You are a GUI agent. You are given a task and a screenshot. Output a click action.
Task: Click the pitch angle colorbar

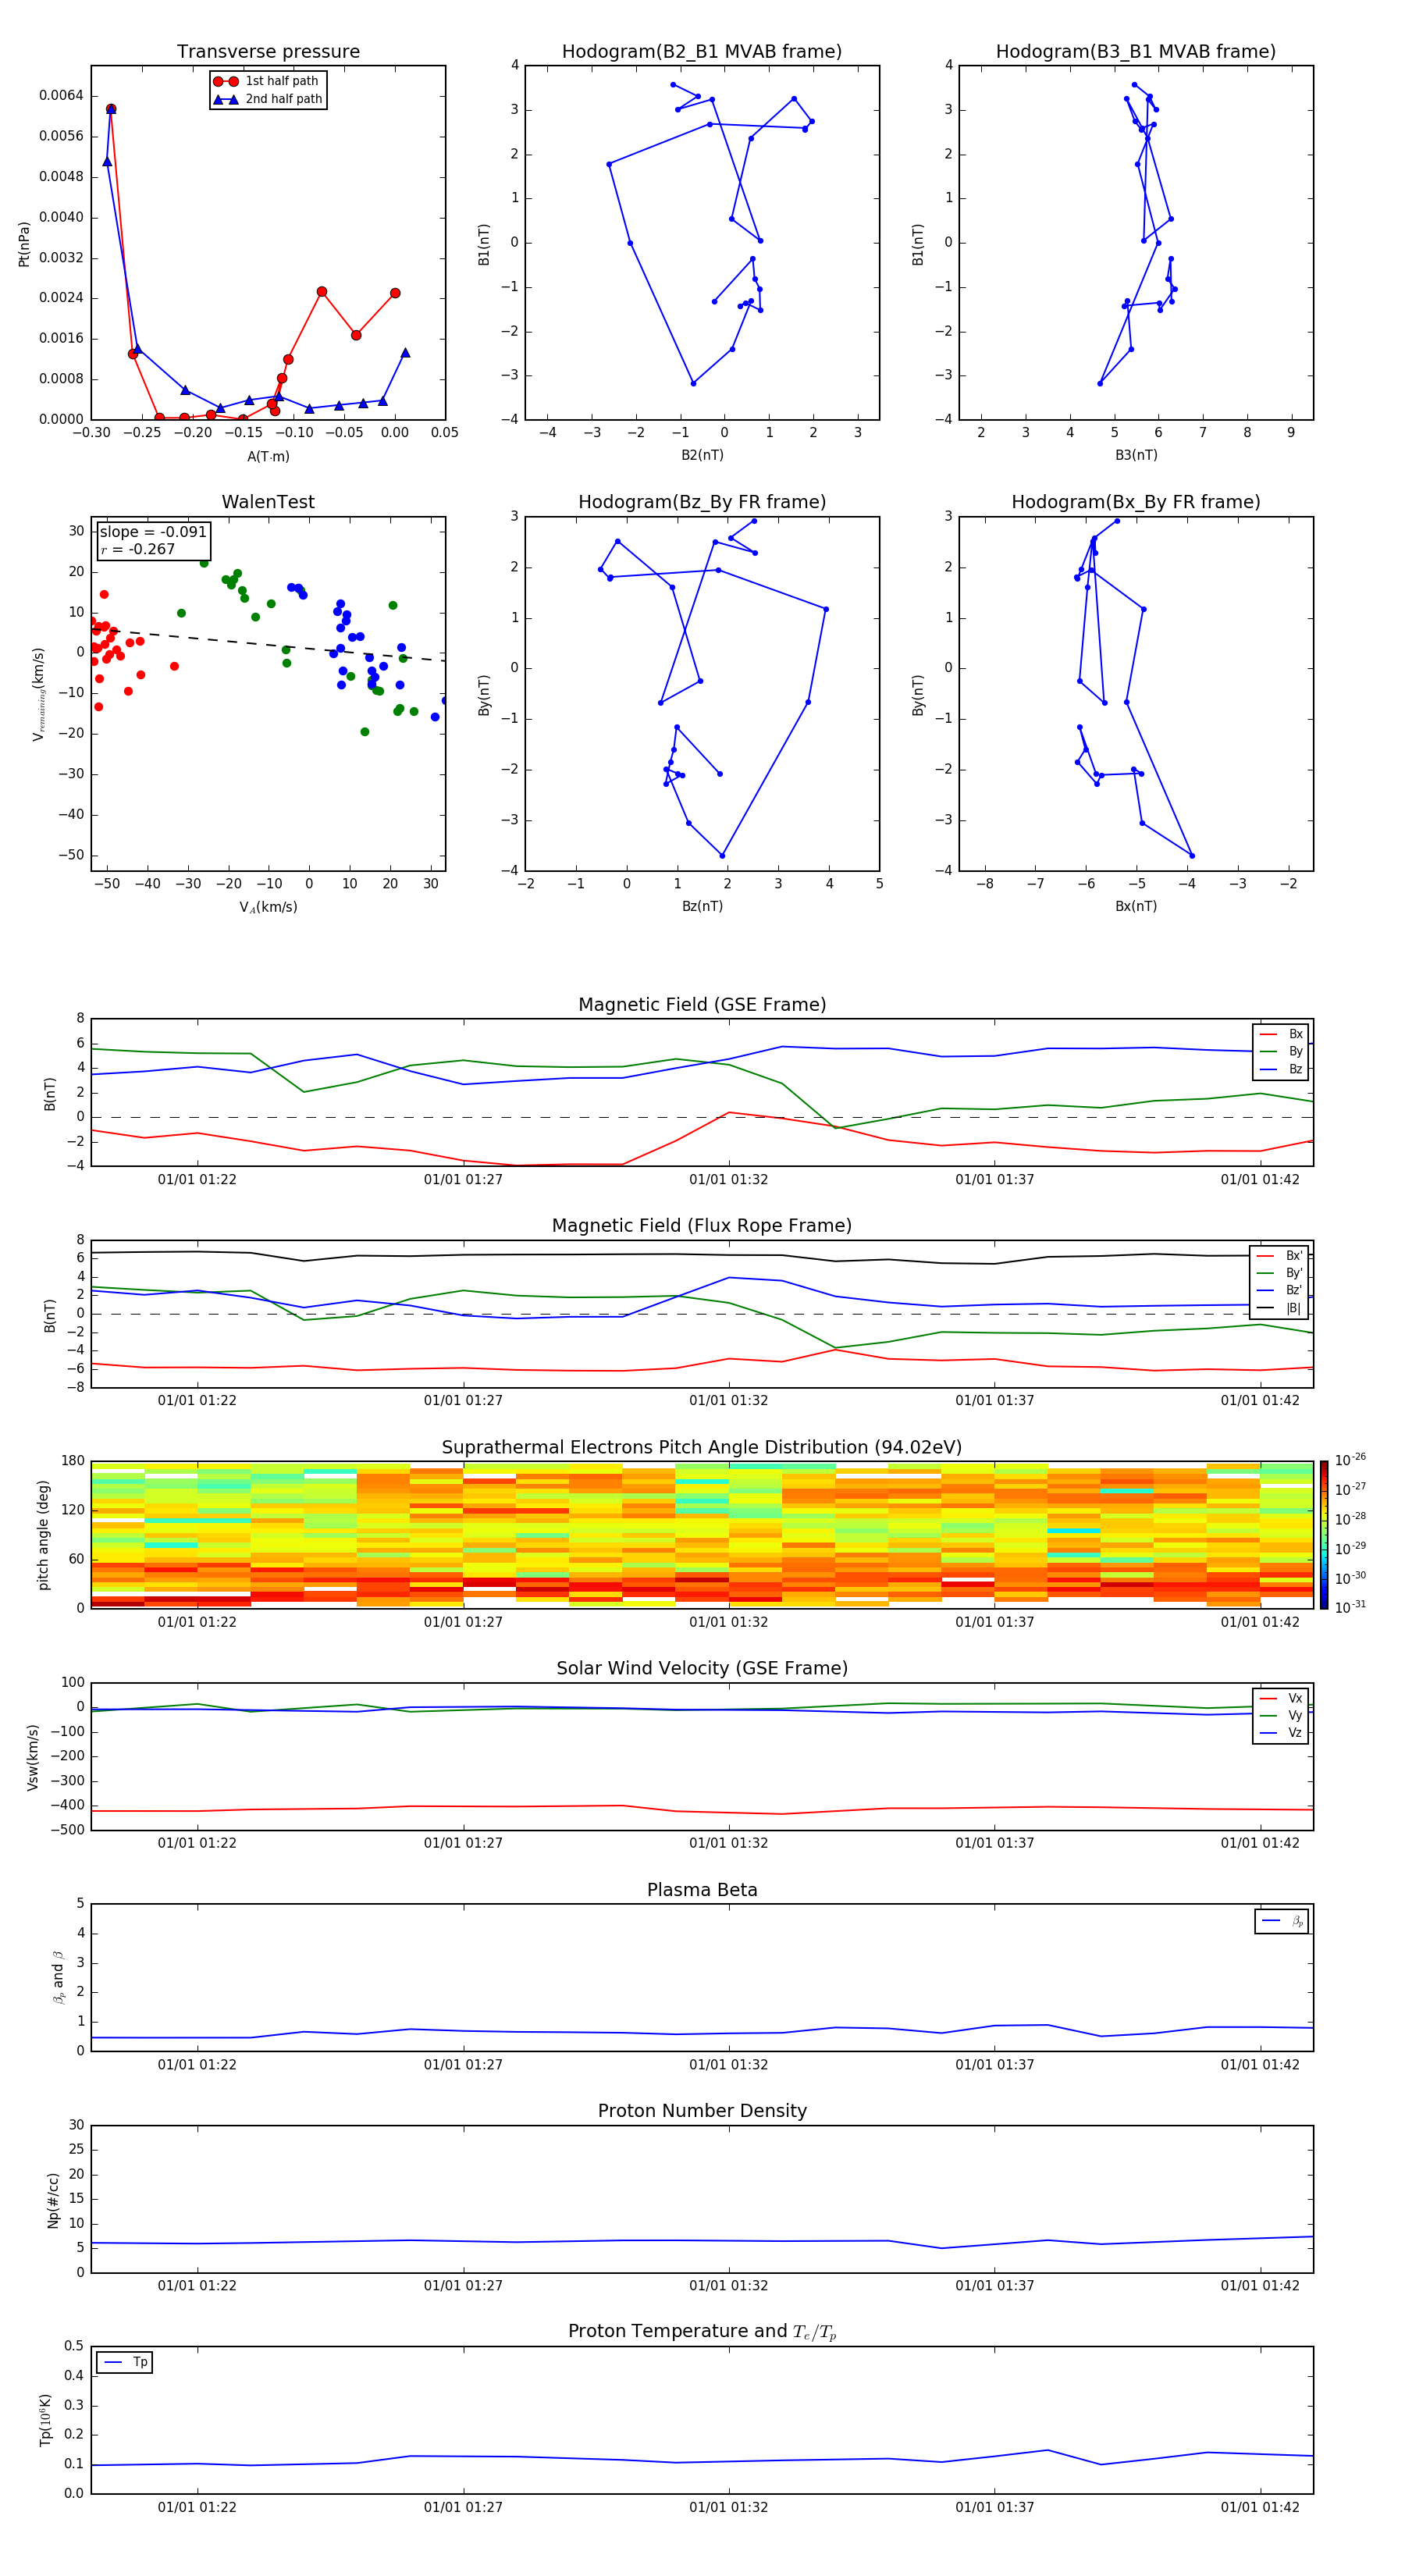coord(1323,1534)
